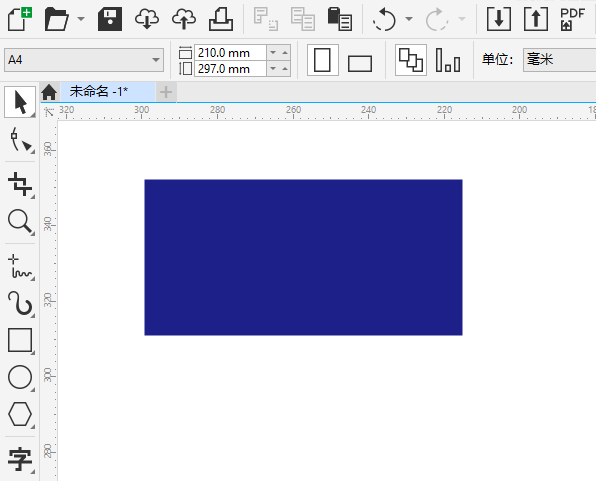Switch to the 未命名 -1* document tab

pyautogui.click(x=99, y=92)
